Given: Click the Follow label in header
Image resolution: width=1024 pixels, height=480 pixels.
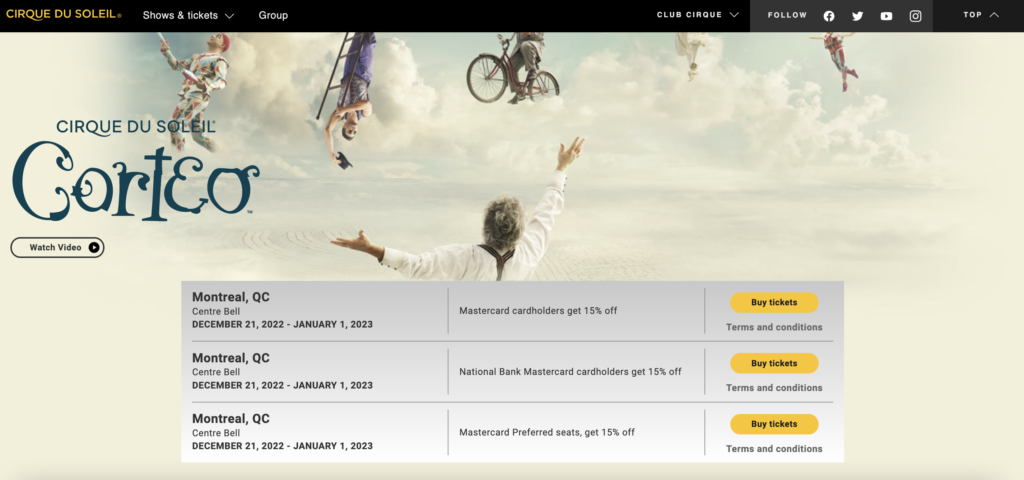Looking at the screenshot, I should [x=787, y=16].
